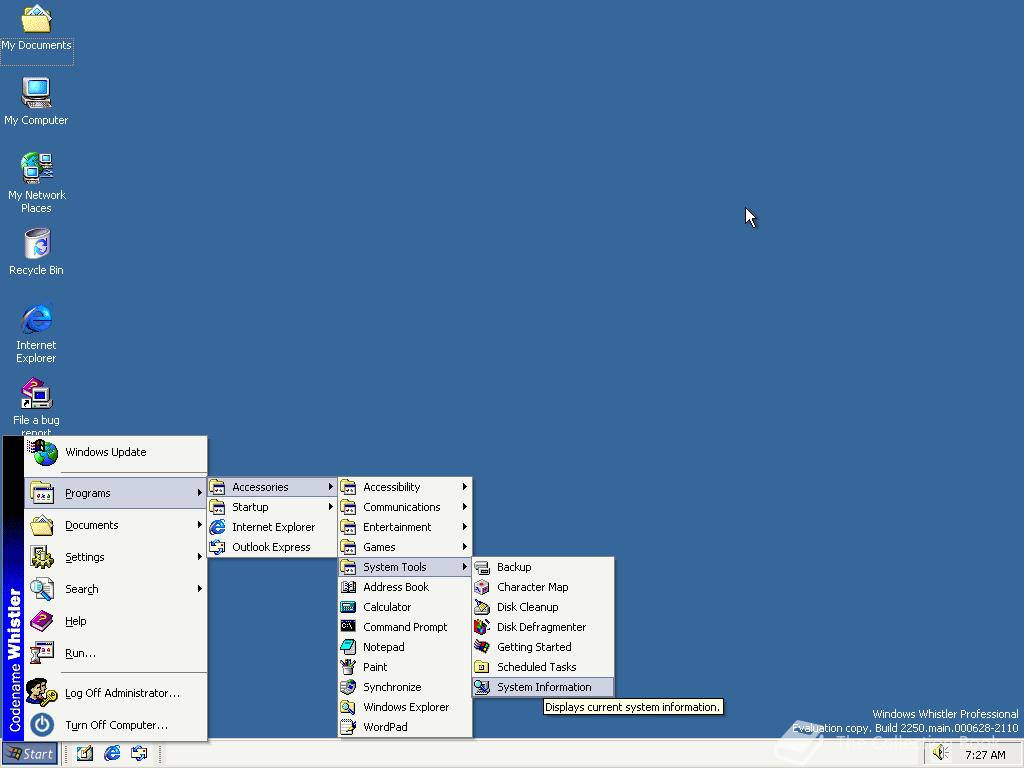This screenshot has width=1024, height=768.
Task: Click the 7:27 AM system clock
Action: (x=985, y=755)
